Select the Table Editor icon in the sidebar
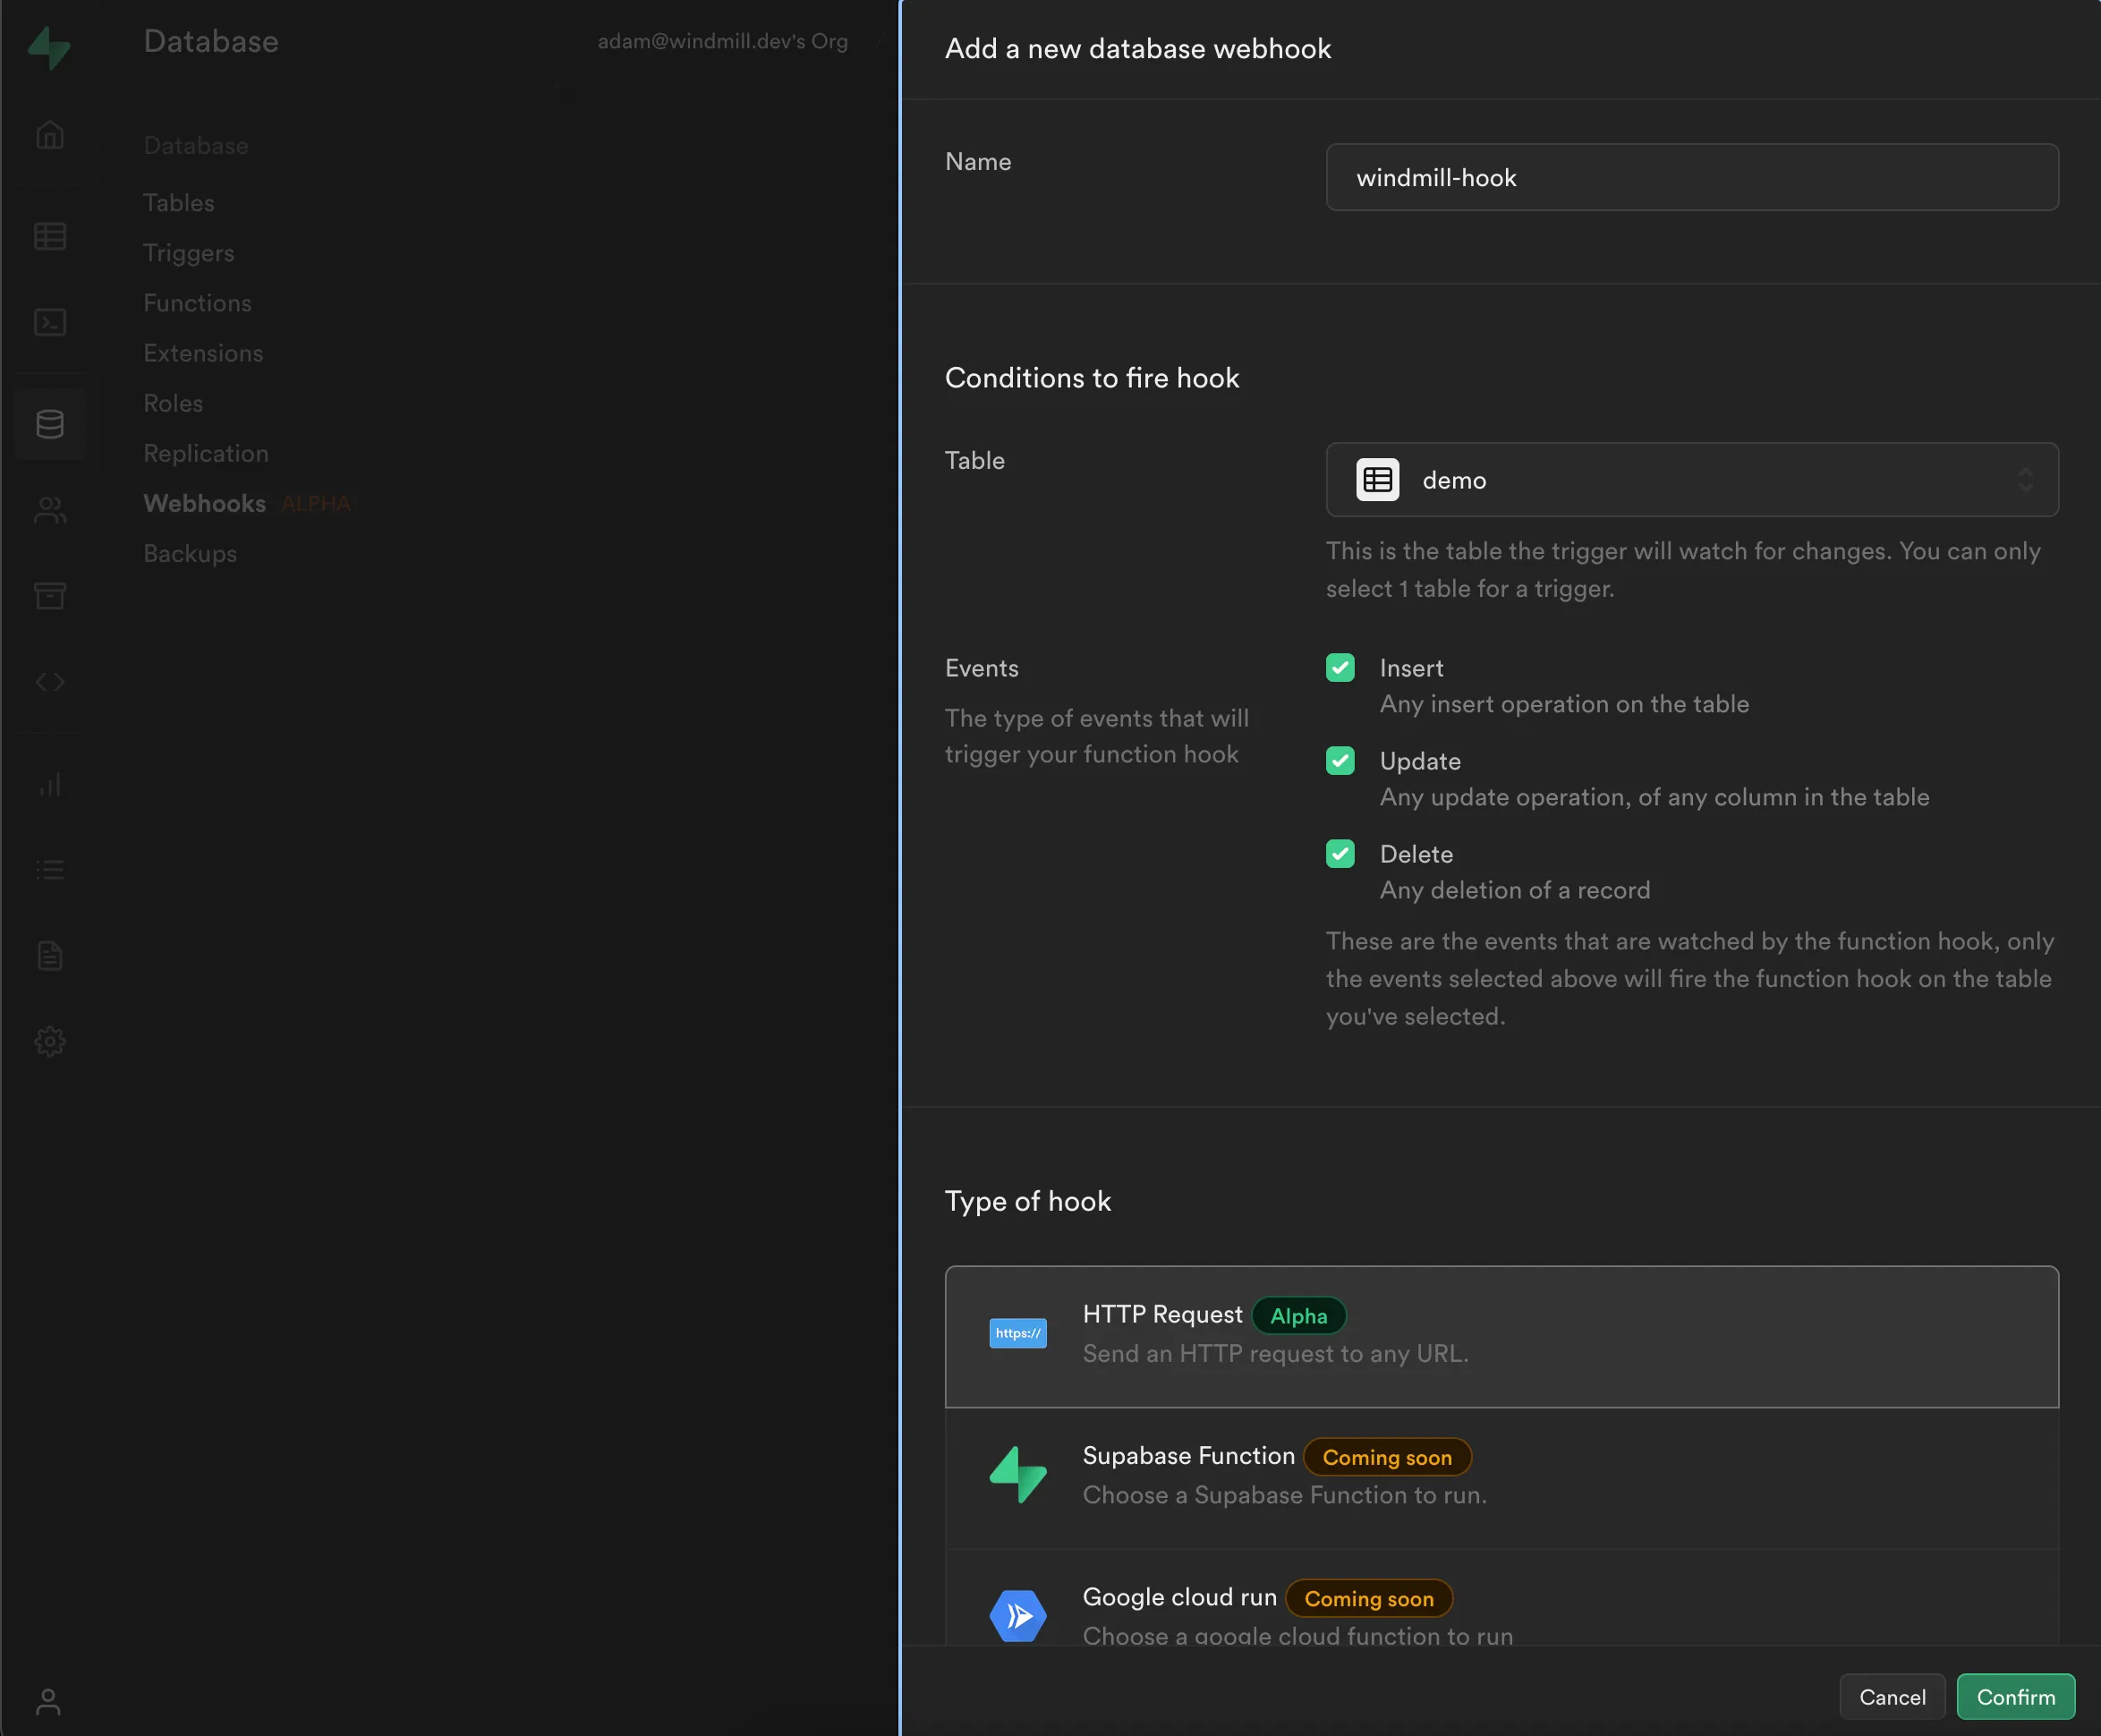This screenshot has width=2101, height=1736. click(x=50, y=237)
